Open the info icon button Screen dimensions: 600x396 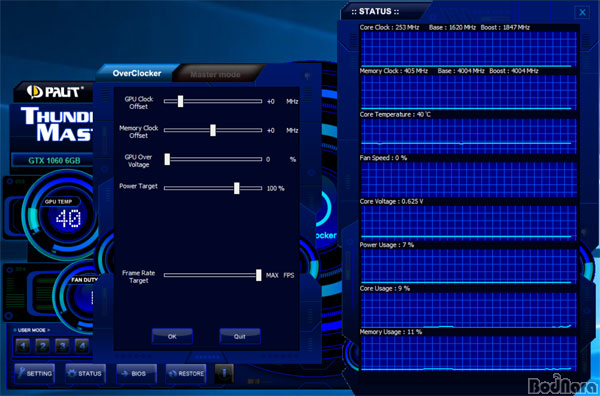pos(224,373)
